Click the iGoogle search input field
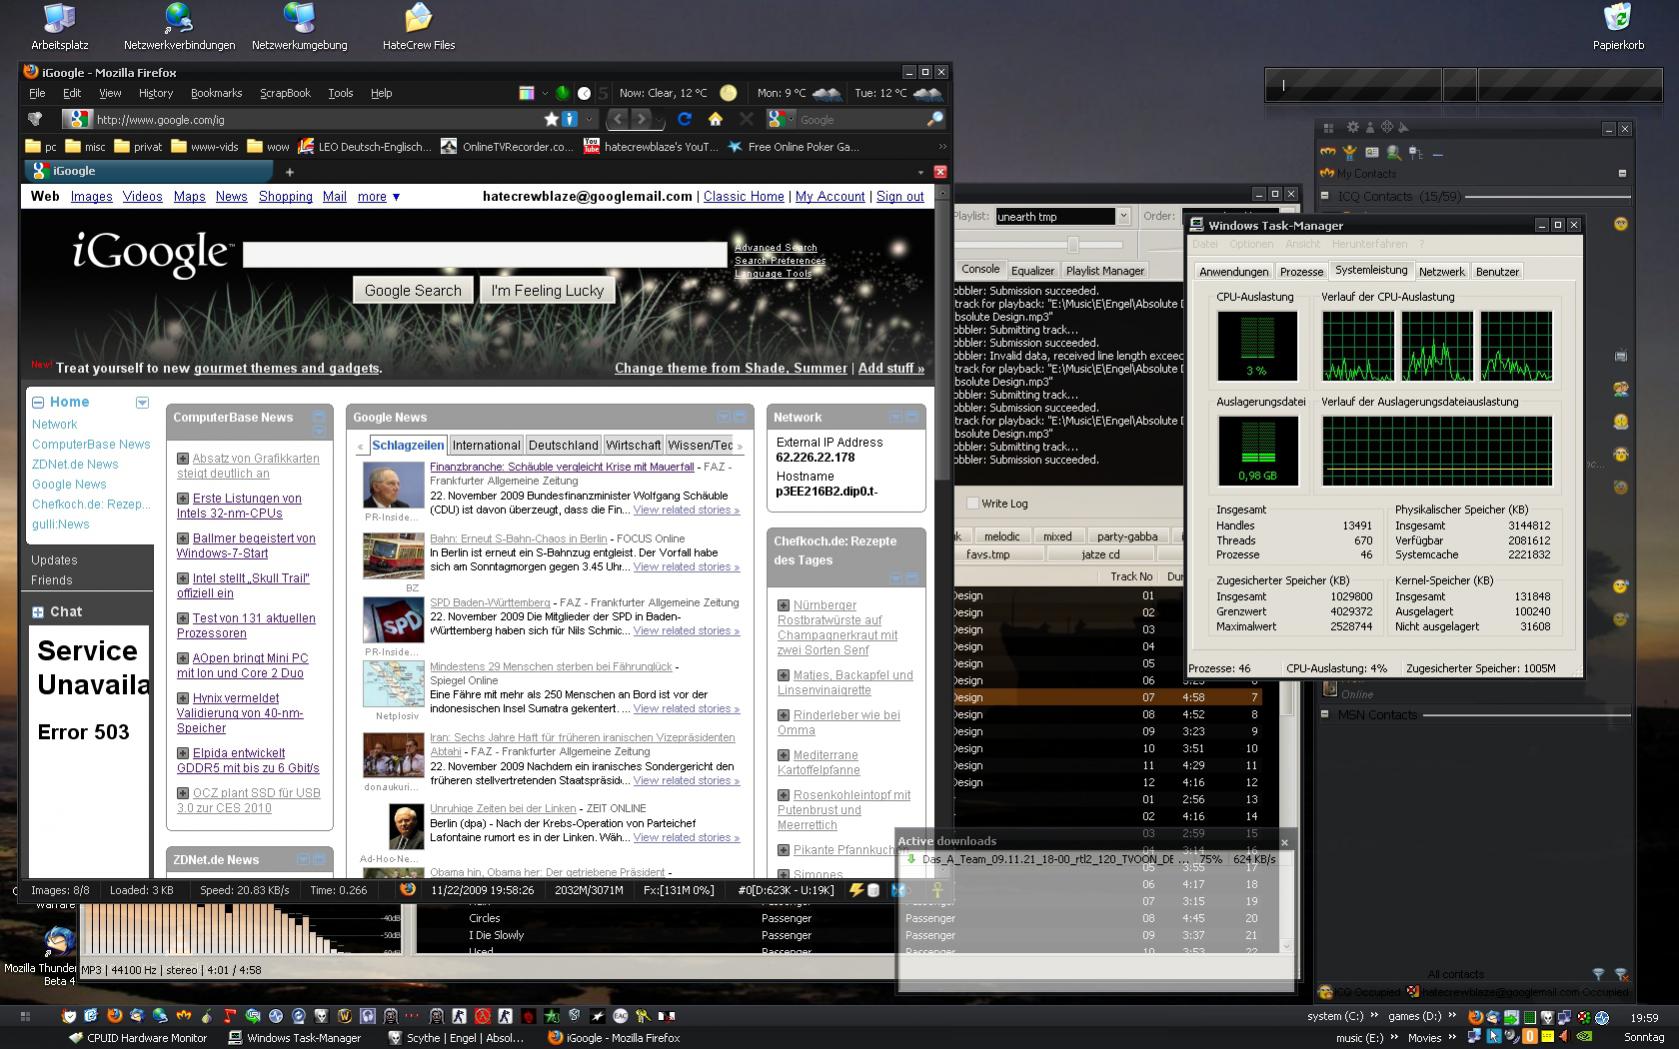 click(485, 255)
